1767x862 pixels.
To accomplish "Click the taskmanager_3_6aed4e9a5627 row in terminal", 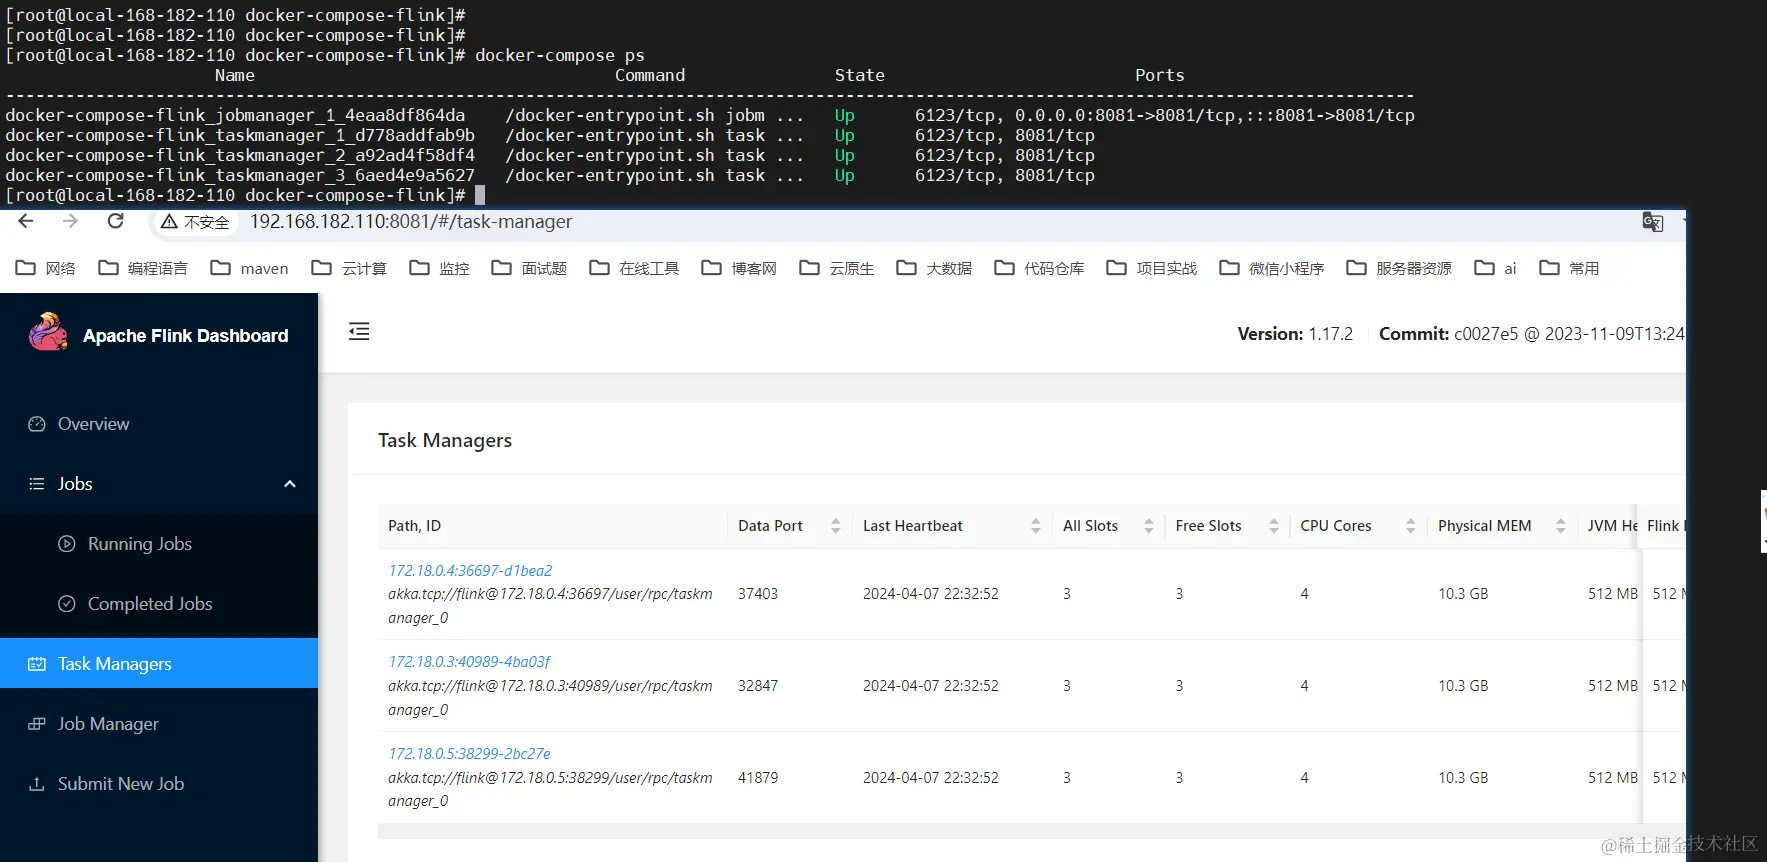I will point(550,175).
